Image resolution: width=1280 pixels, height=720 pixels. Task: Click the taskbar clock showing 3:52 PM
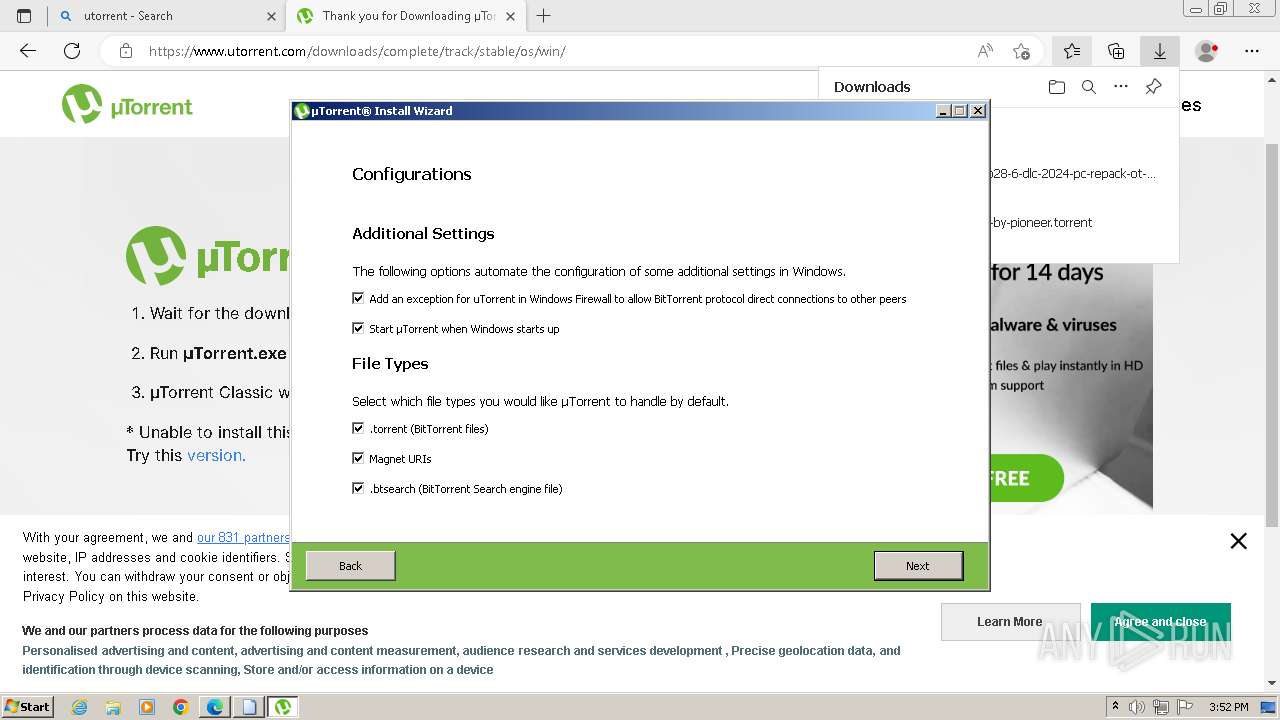tap(1228, 707)
